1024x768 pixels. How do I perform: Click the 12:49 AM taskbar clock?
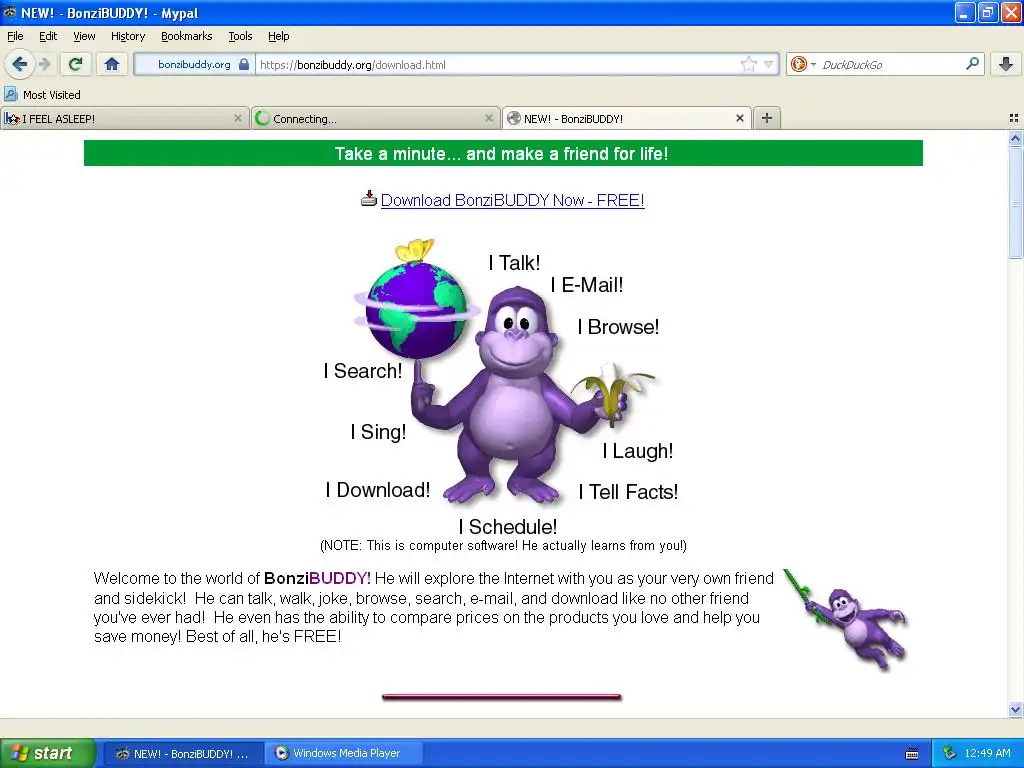[987, 753]
